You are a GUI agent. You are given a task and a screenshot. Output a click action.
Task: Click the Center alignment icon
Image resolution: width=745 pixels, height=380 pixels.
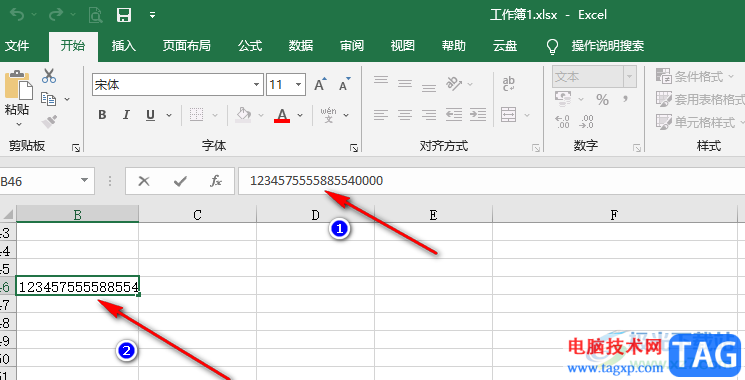click(x=405, y=114)
